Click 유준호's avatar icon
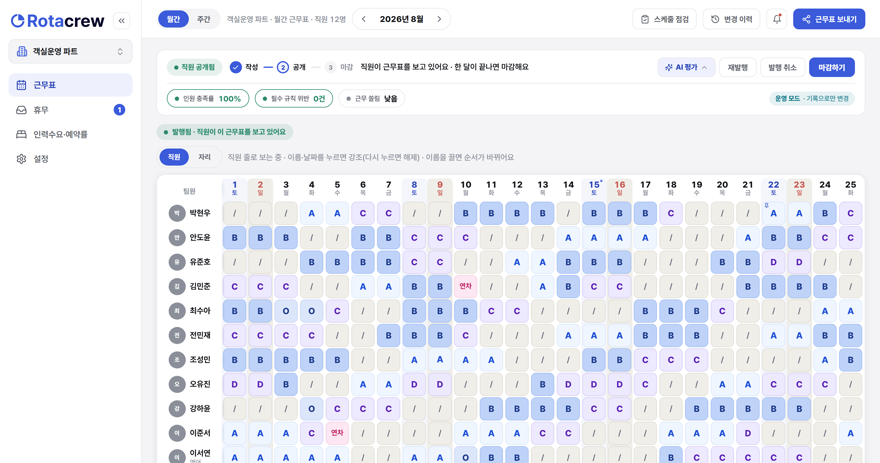 point(177,262)
